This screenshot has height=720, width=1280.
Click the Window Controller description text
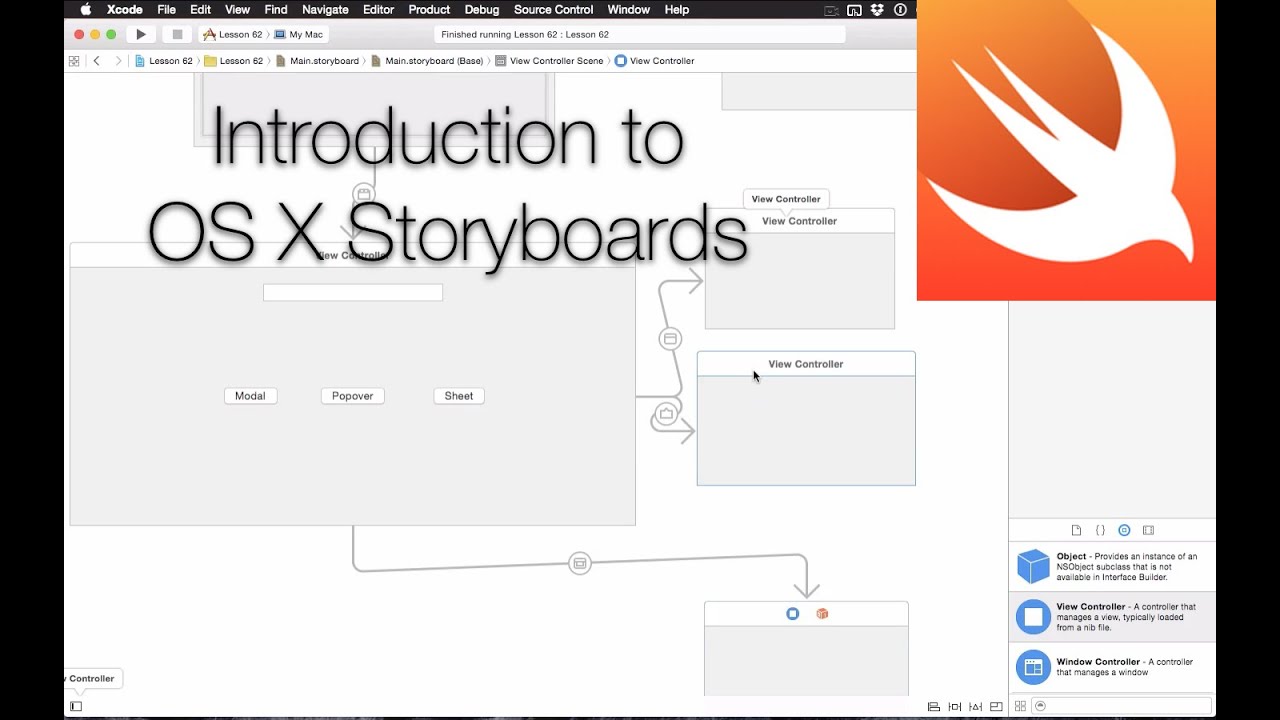(x=1126, y=667)
